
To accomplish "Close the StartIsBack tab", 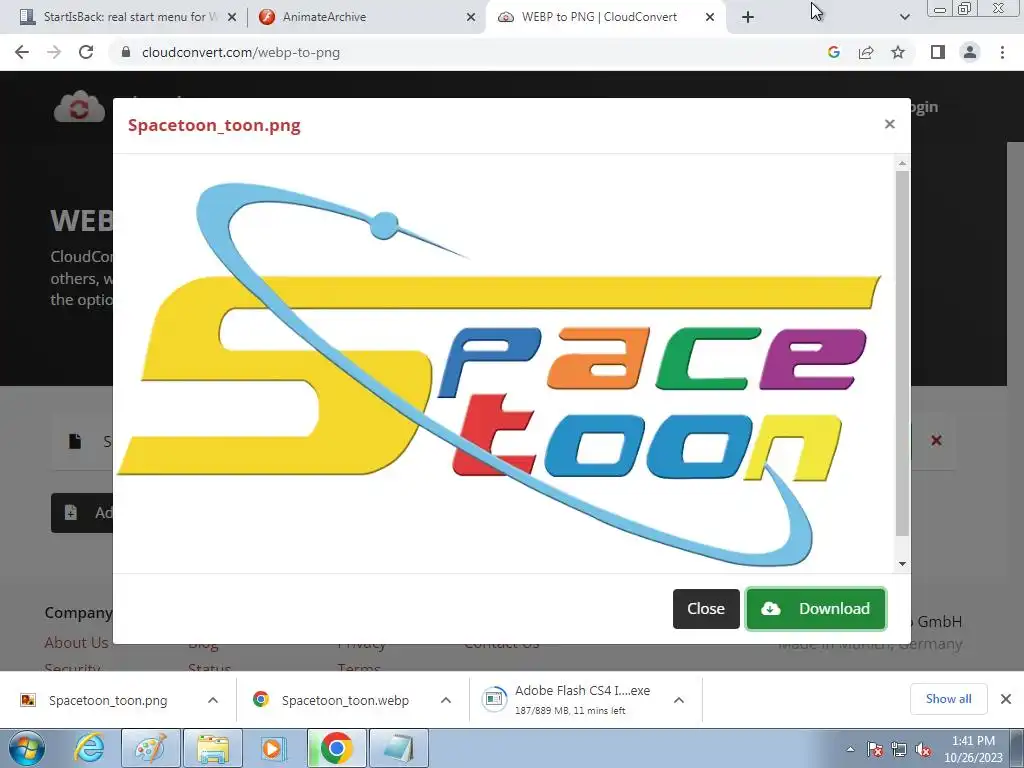I will pos(232,18).
